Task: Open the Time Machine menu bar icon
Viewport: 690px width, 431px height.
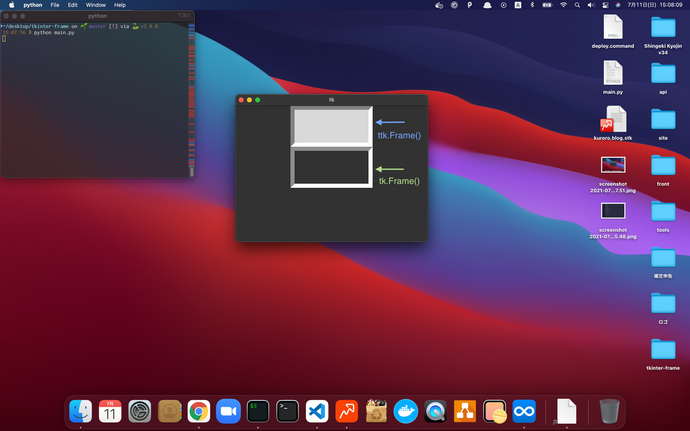Action: [x=503, y=5]
